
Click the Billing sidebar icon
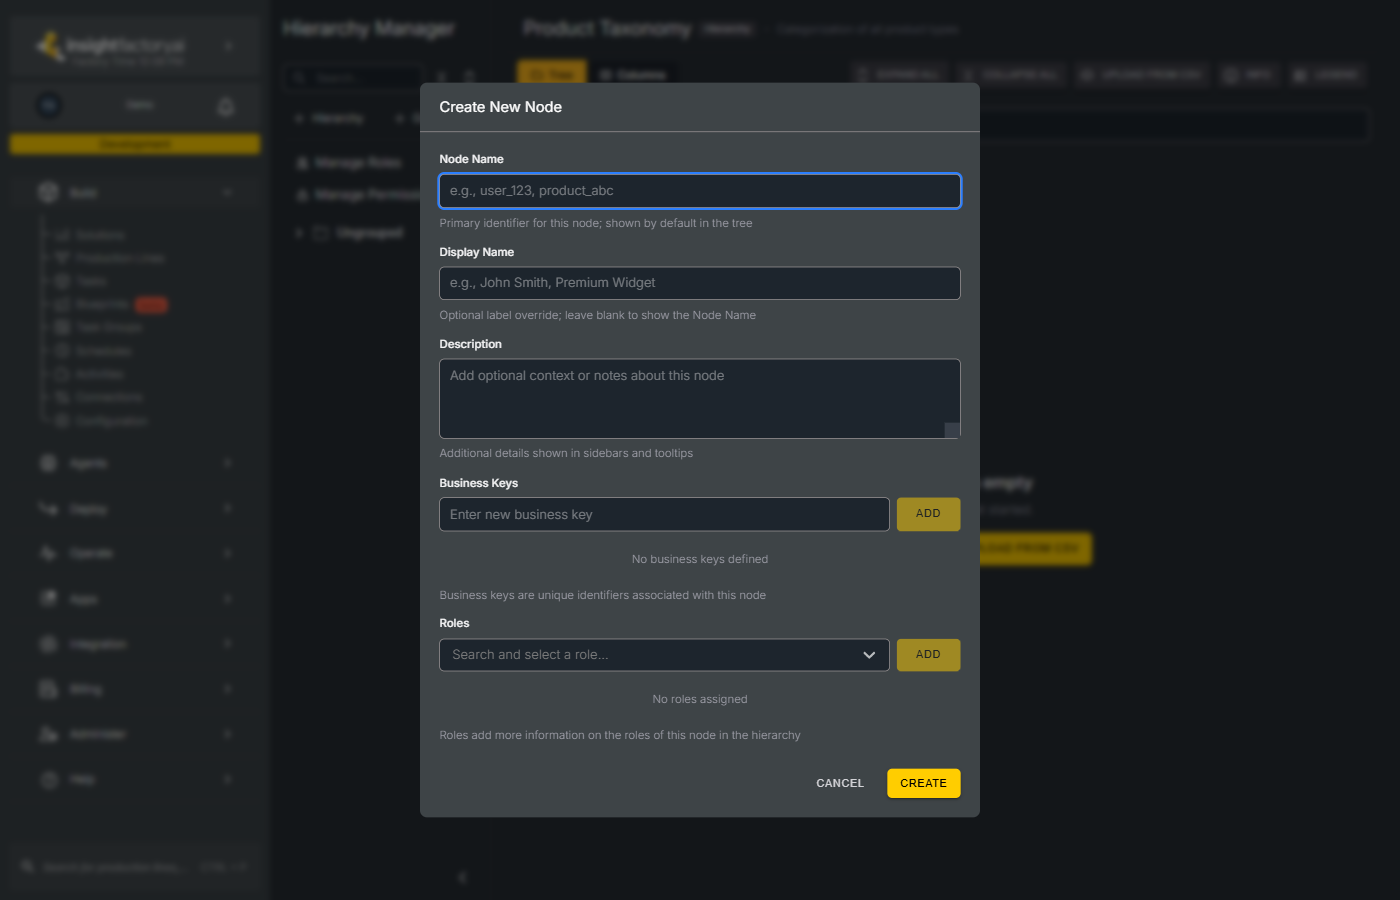pyautogui.click(x=47, y=688)
